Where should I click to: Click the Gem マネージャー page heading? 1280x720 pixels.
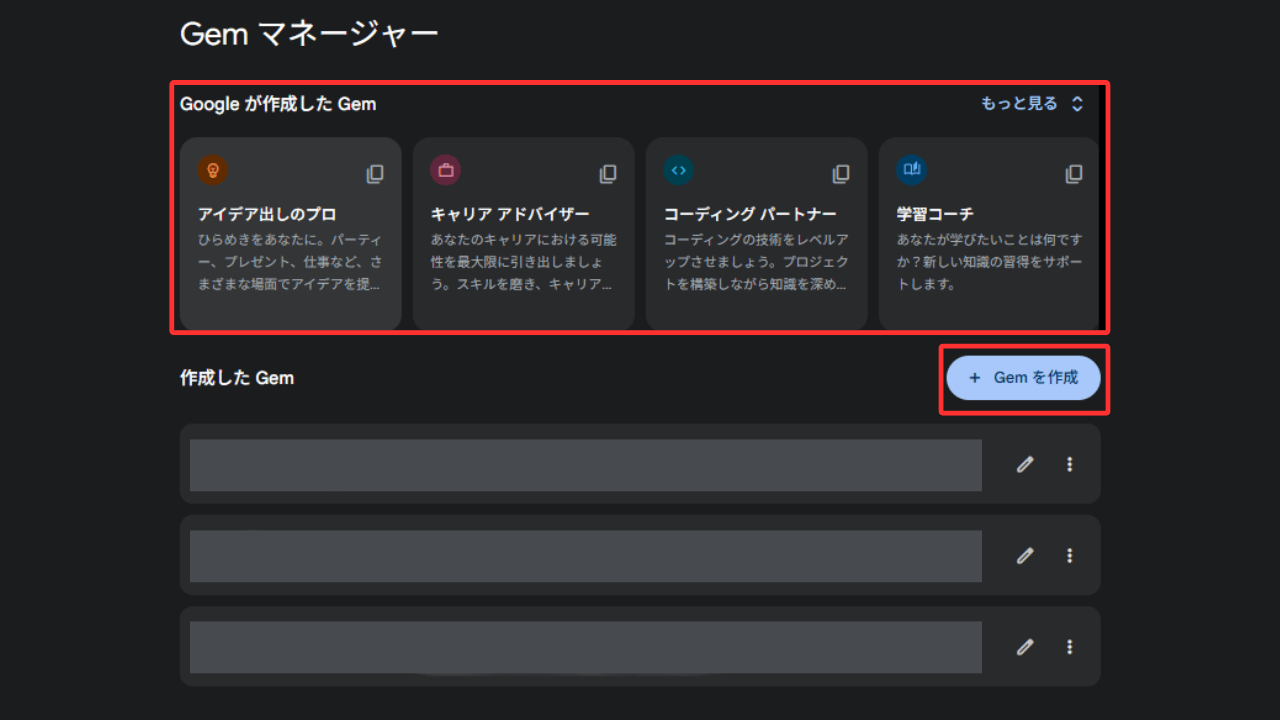[309, 34]
